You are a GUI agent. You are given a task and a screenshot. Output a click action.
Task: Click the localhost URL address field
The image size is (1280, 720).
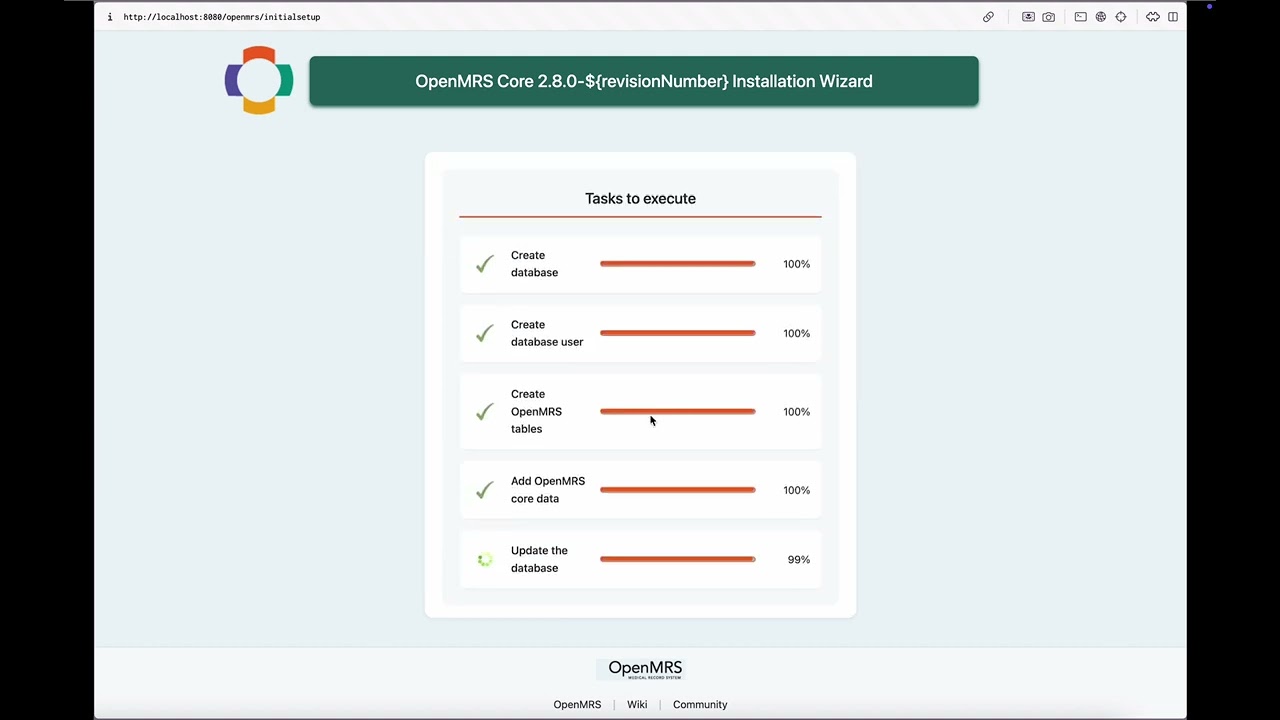tap(222, 17)
